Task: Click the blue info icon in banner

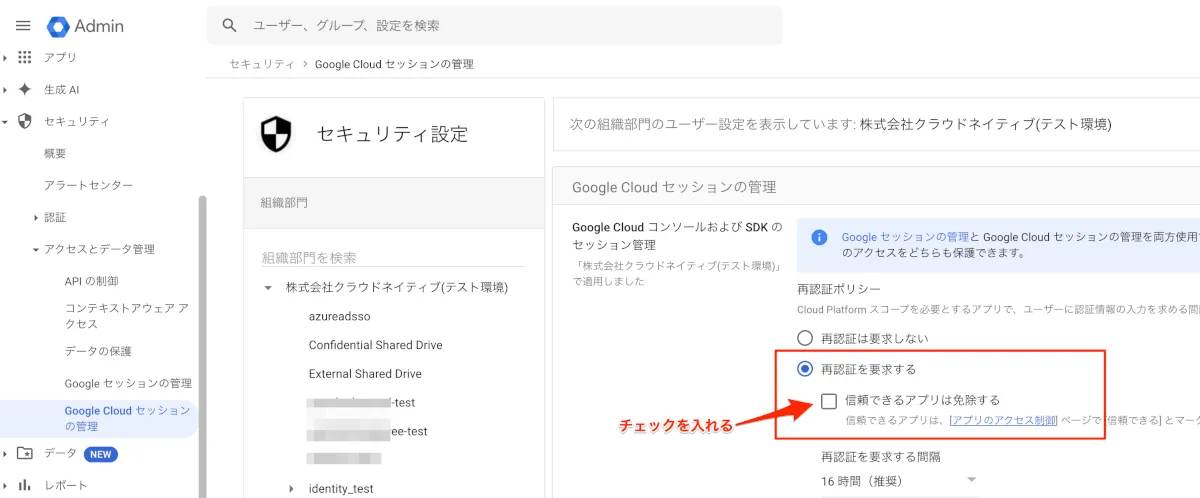Action: point(820,237)
